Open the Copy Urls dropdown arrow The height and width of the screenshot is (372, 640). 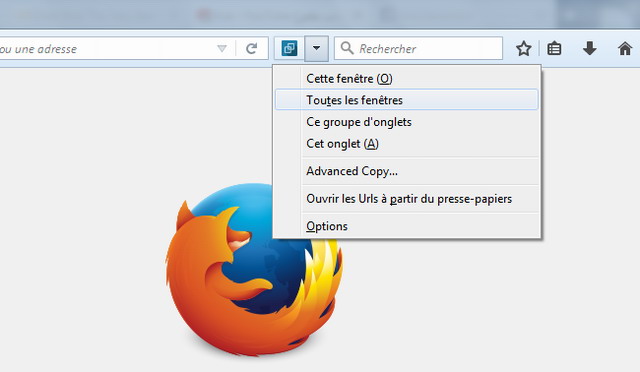click(x=316, y=49)
